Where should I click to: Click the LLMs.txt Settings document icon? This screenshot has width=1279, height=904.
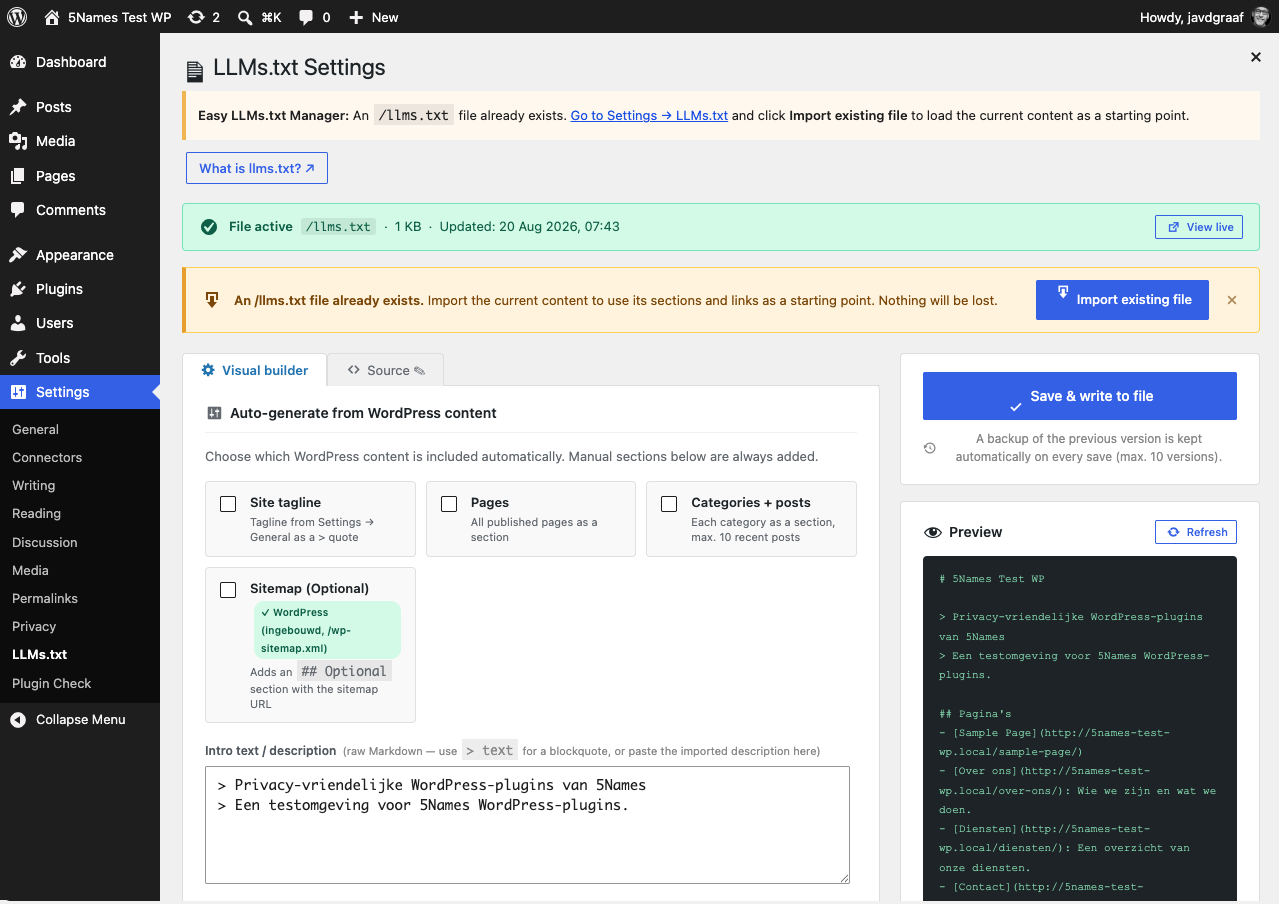click(195, 72)
